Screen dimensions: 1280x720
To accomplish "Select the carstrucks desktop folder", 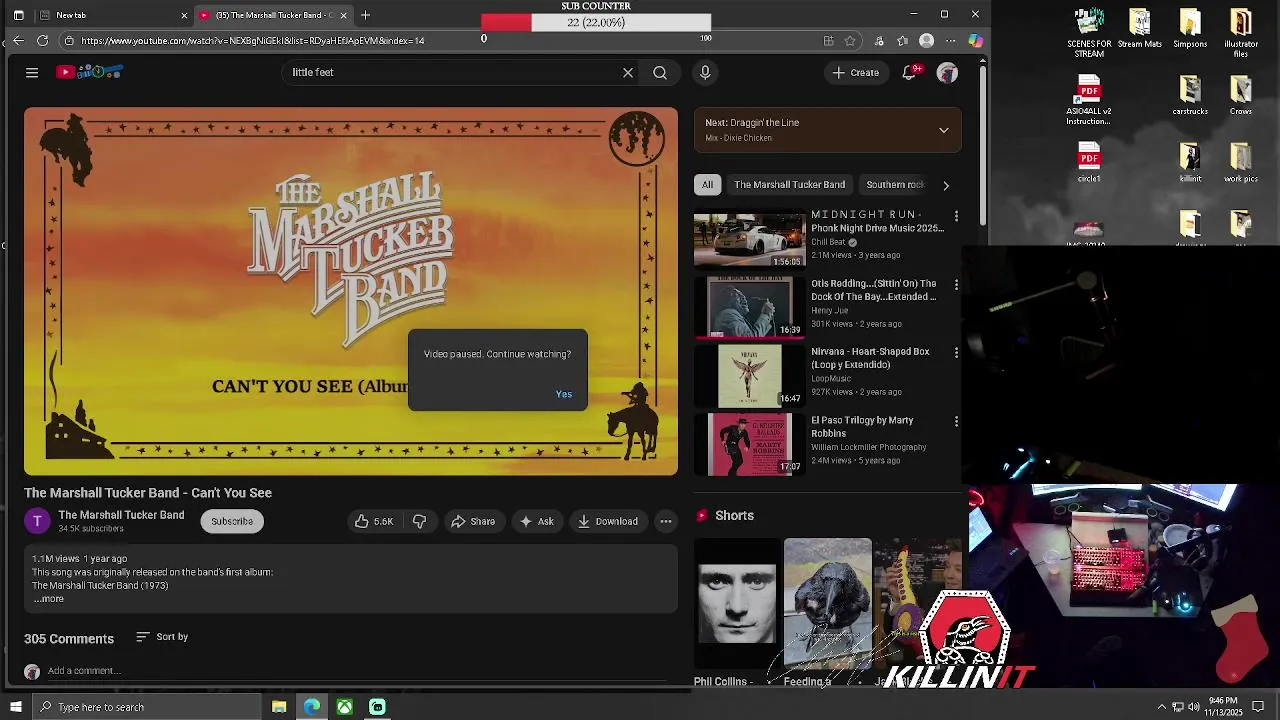I will pyautogui.click(x=1190, y=95).
